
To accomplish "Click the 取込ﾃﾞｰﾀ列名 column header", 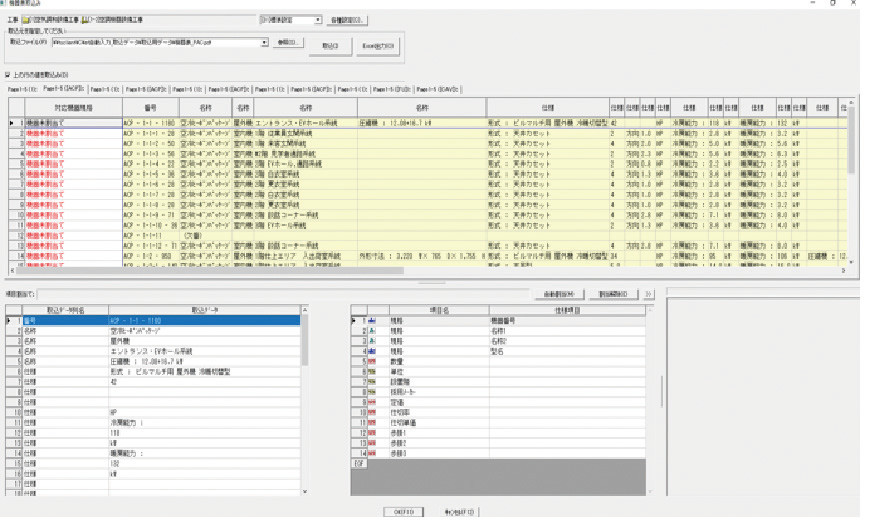I will pyautogui.click(x=65, y=310).
